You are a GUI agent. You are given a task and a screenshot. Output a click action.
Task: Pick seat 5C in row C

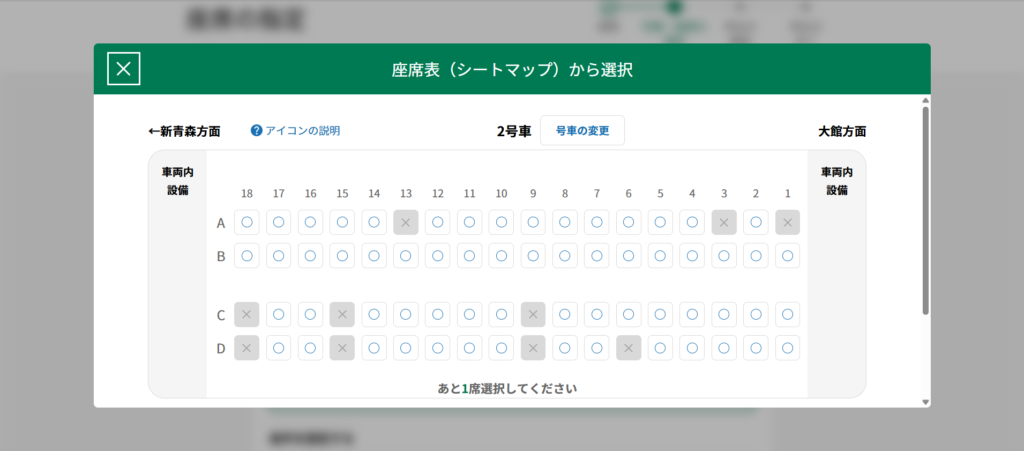click(660, 315)
